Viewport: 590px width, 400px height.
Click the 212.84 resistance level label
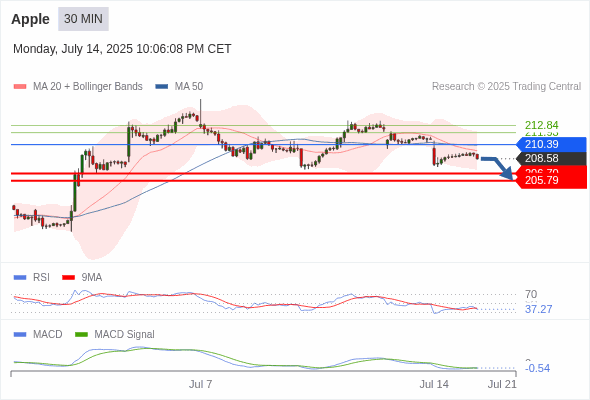tap(541, 125)
